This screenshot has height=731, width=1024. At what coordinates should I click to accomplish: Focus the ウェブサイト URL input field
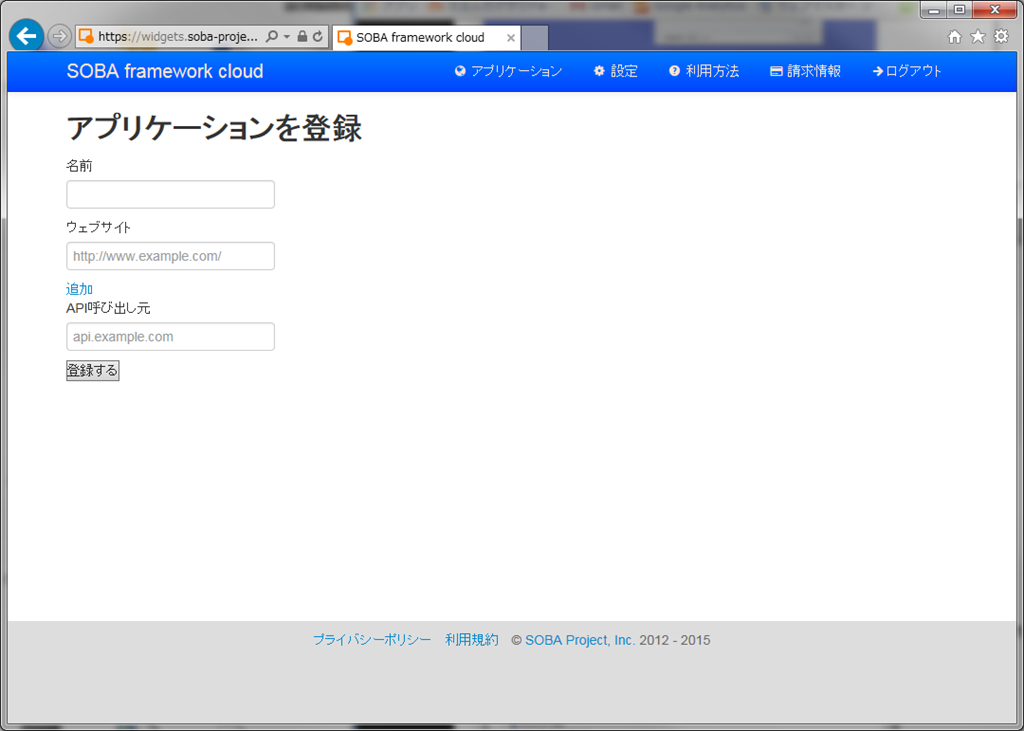[170, 256]
